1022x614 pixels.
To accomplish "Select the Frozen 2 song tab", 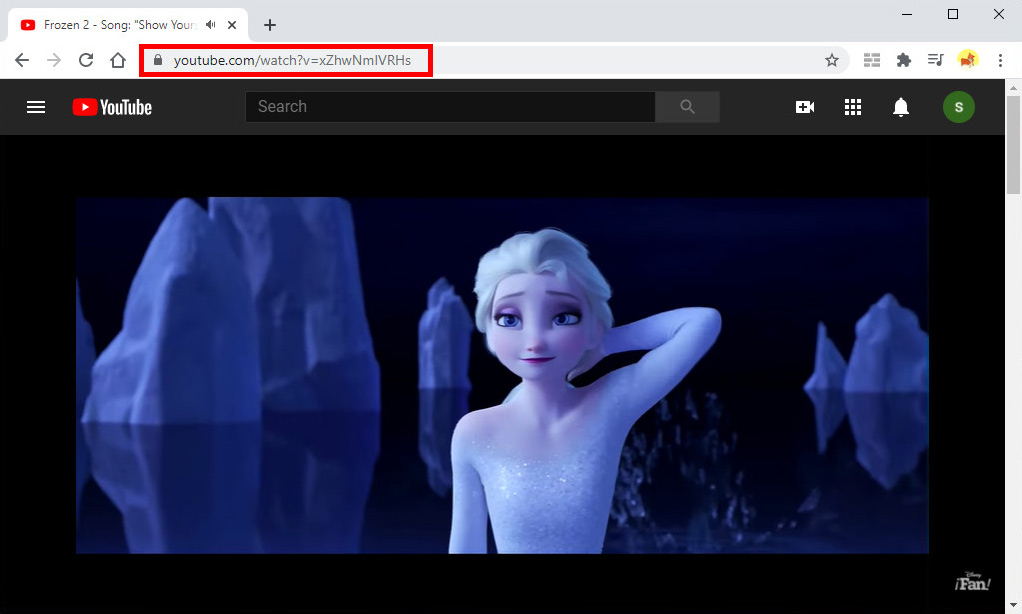I will [128, 25].
